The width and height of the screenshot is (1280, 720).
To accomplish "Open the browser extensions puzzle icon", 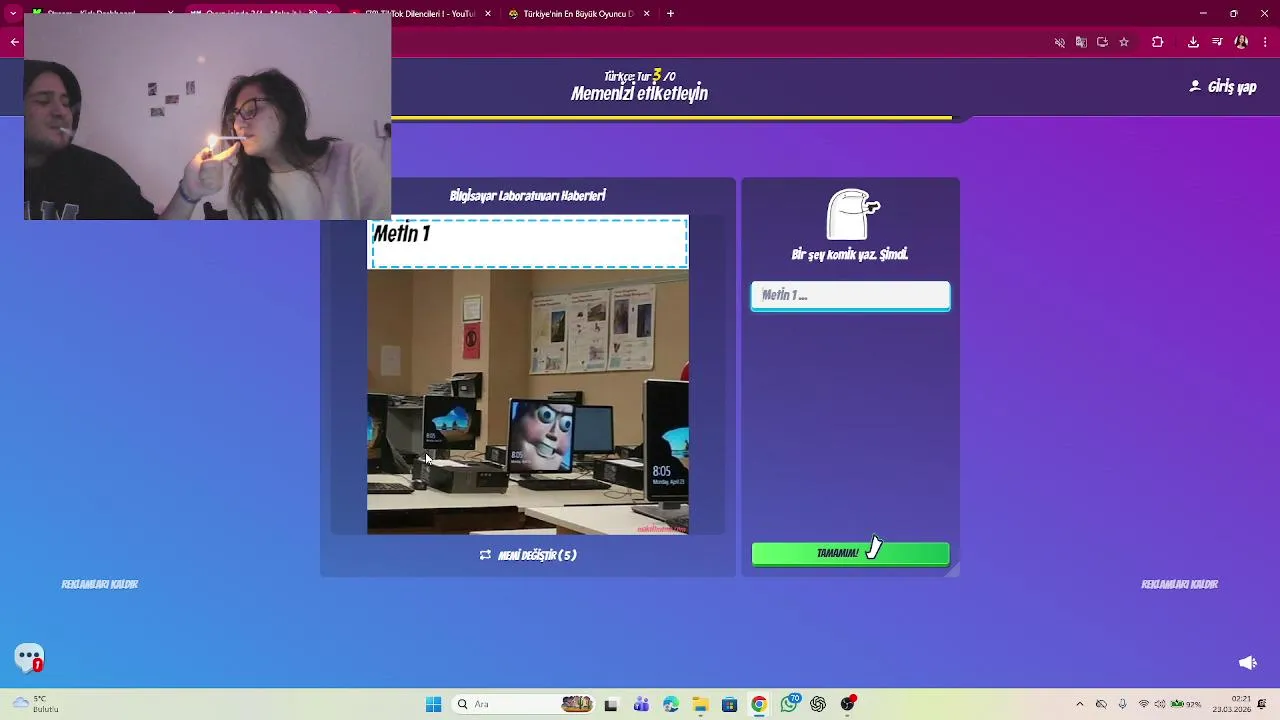I will tap(1158, 42).
